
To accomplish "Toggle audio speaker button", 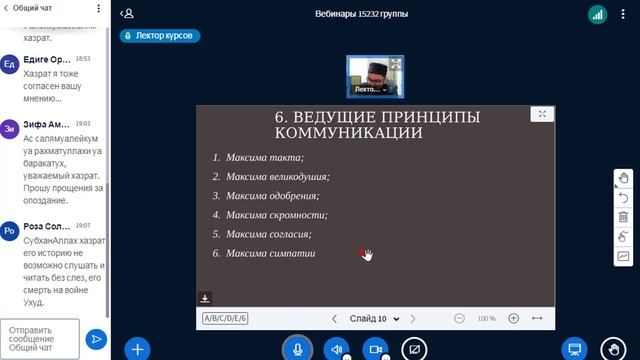I will point(336,349).
